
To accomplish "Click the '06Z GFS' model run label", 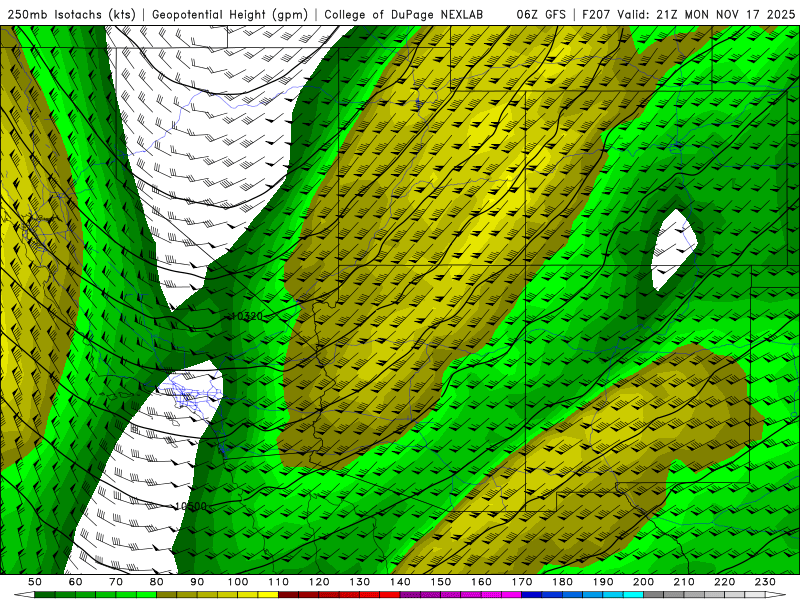I will (541, 14).
